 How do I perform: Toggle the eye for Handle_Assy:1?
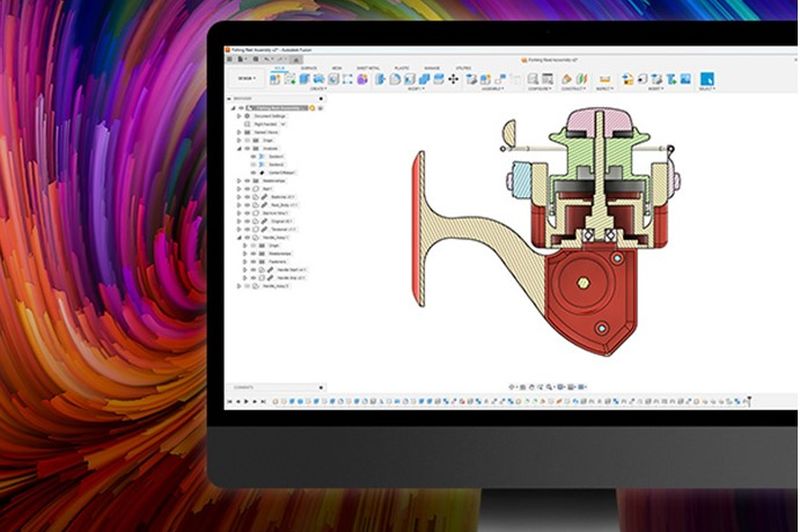(x=247, y=238)
